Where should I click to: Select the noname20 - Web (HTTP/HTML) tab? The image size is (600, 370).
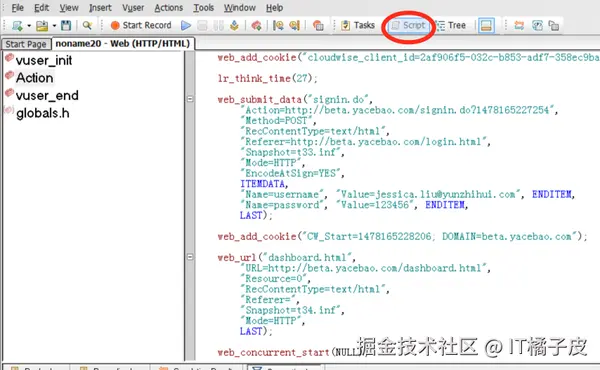coord(123,44)
